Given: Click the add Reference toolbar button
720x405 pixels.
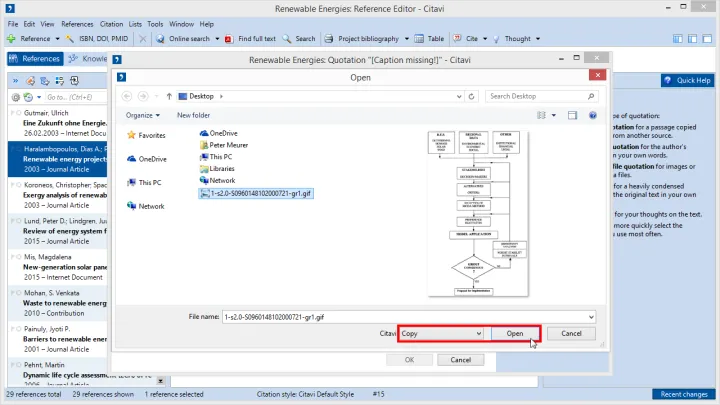Looking at the screenshot, I should coord(28,39).
